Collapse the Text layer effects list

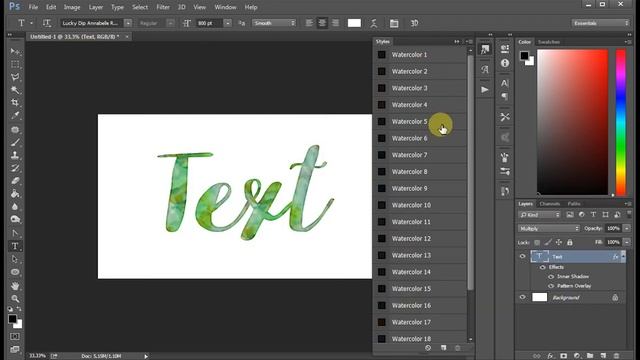coord(623,256)
